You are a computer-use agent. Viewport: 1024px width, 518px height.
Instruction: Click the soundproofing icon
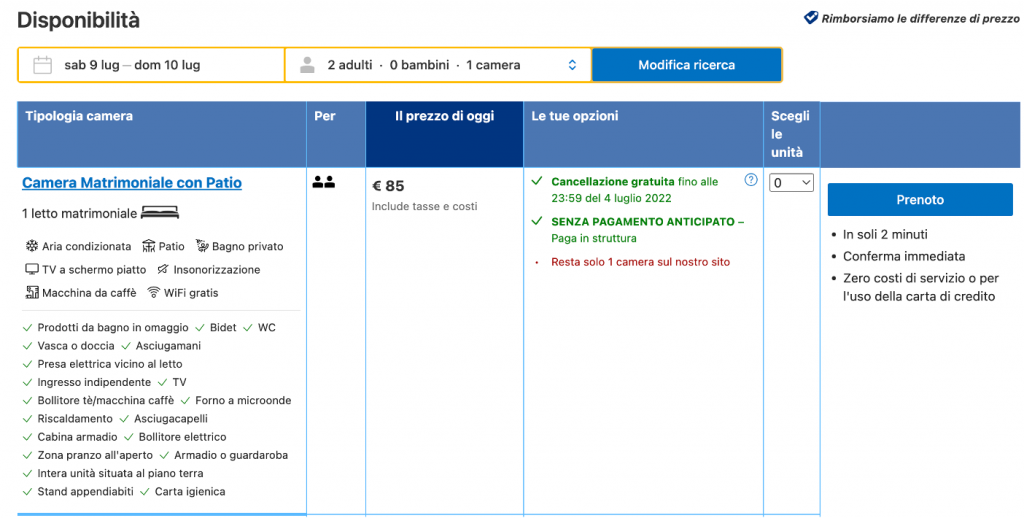pos(162,269)
